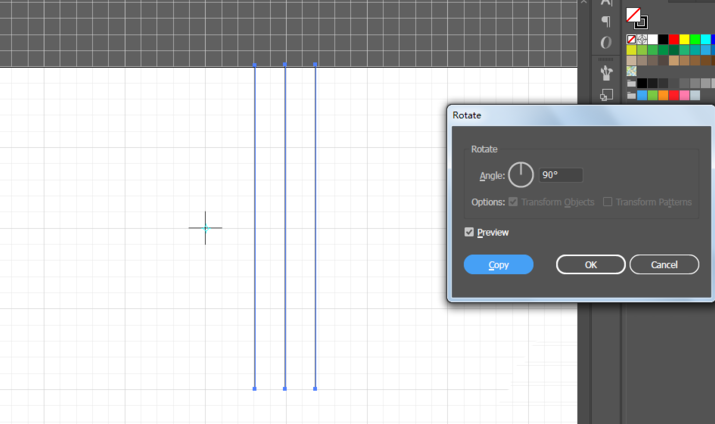The image size is (715, 424).
Task: Select the rightmost vertical line
Action: [x=315, y=227]
